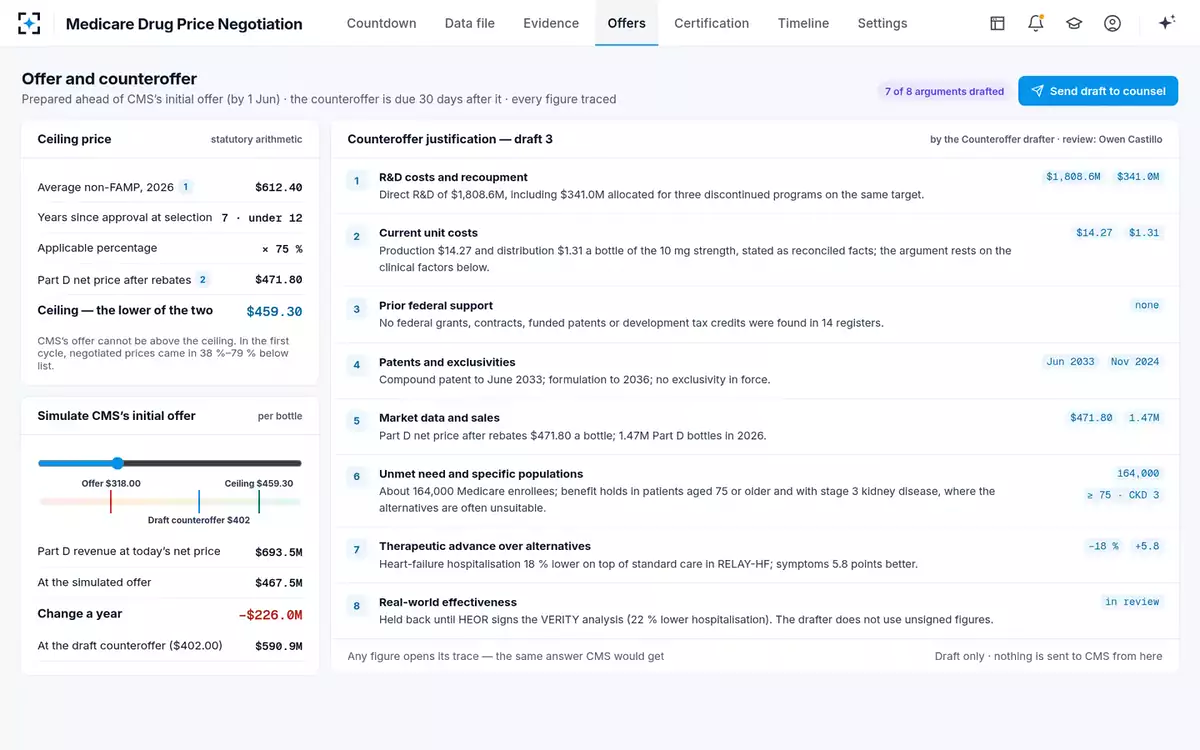The image size is (1200, 750).
Task: Open the graduation cap learning icon
Action: click(x=1074, y=23)
